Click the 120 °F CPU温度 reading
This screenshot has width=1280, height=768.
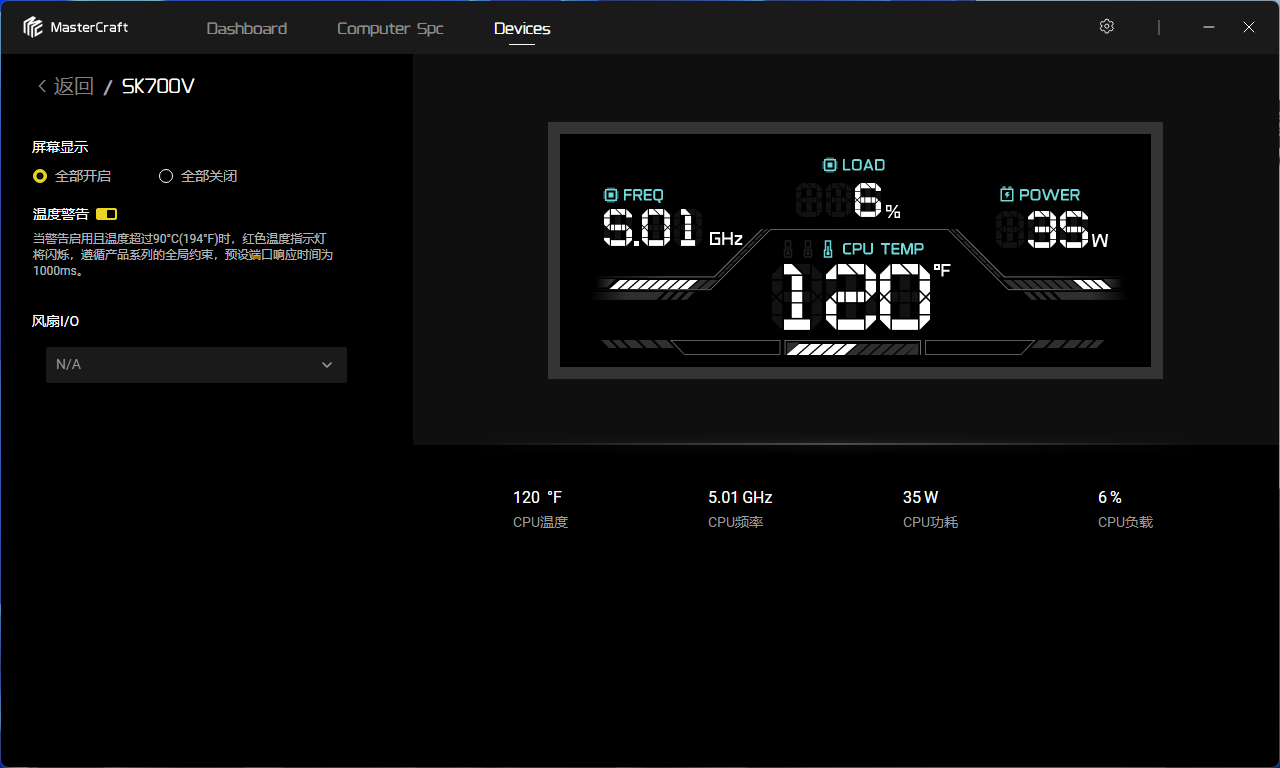point(538,497)
